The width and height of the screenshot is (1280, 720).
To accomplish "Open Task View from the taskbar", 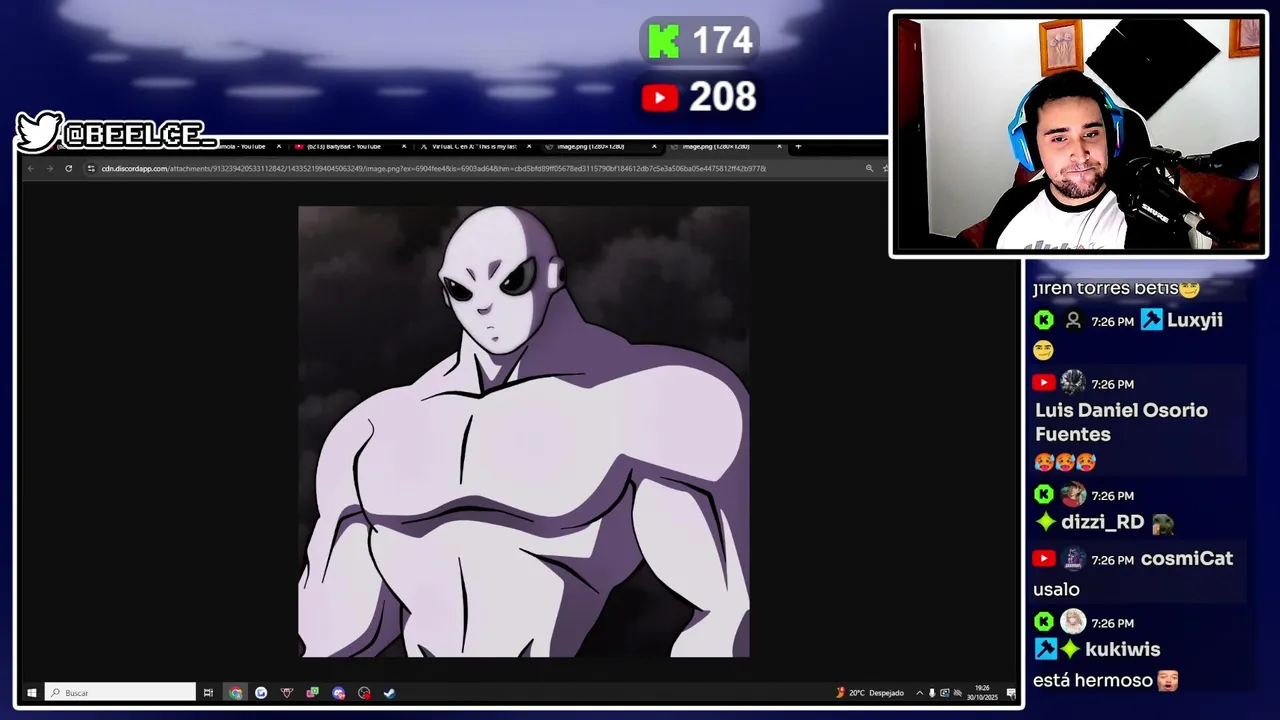I will pos(208,692).
